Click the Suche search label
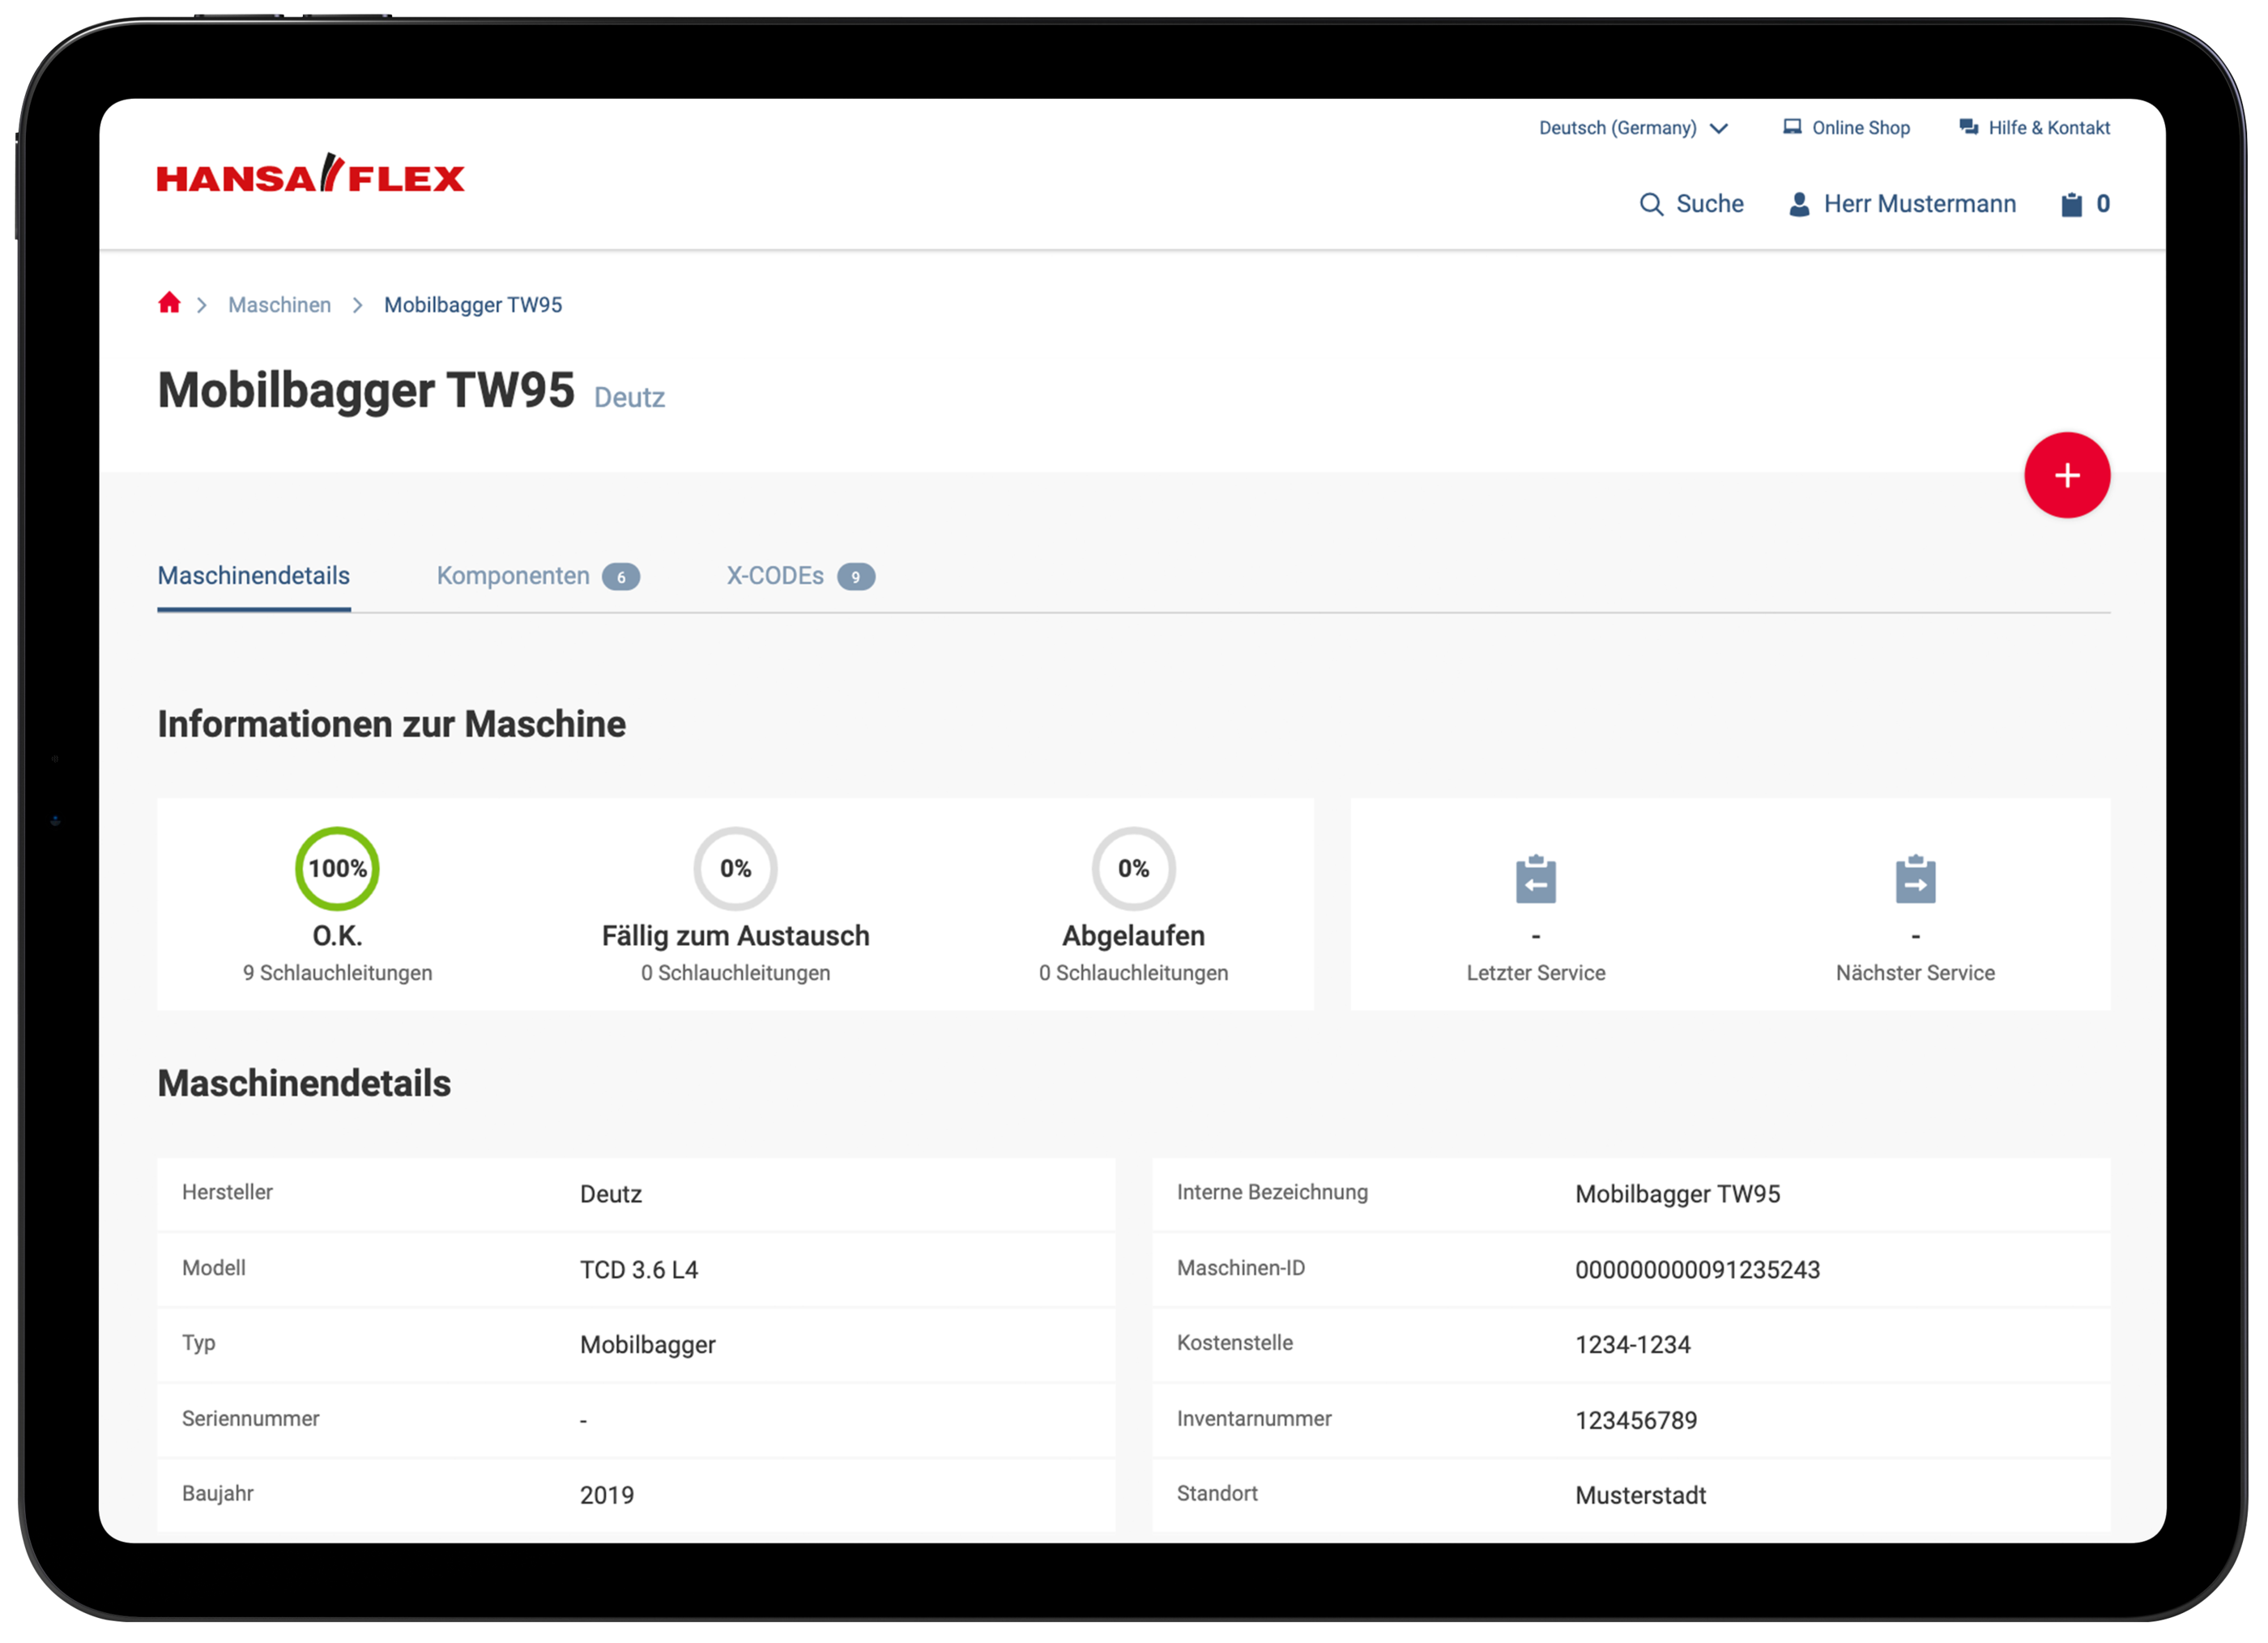The image size is (2268, 1643). click(x=1709, y=204)
